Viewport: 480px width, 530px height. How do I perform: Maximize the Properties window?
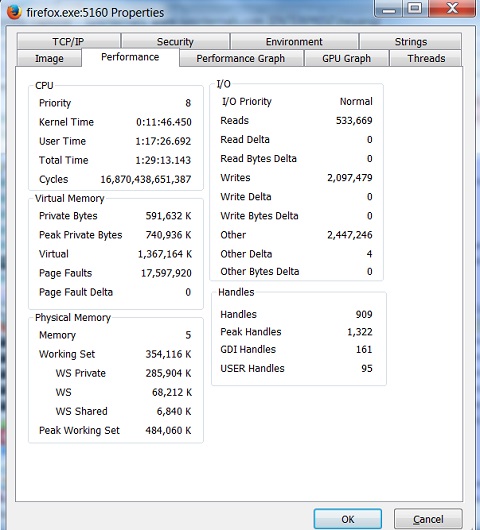[x=415, y=8]
